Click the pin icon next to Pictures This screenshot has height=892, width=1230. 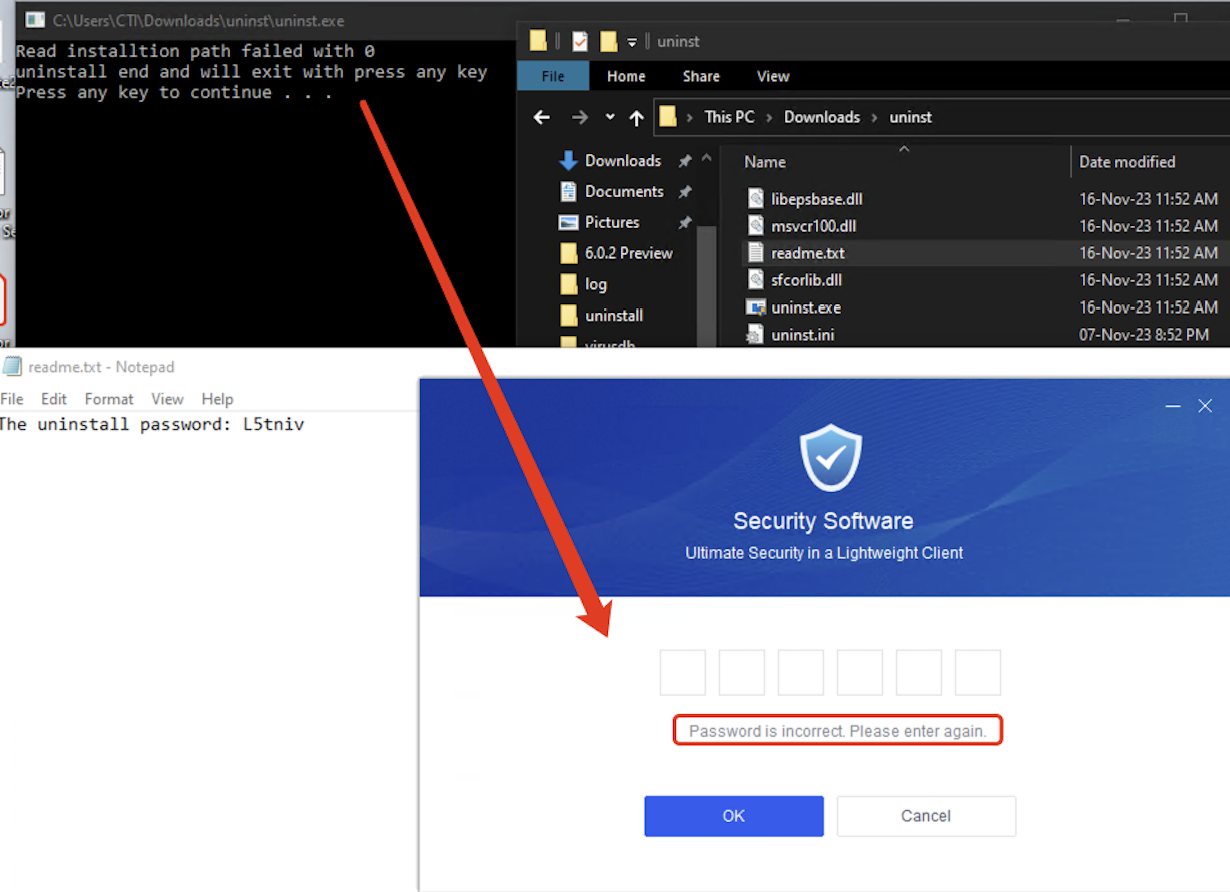685,223
